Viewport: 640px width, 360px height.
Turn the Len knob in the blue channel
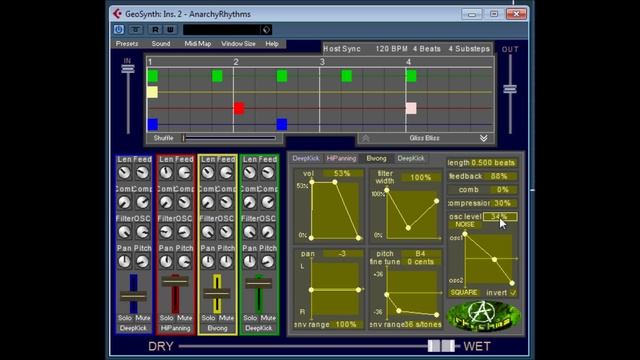(x=124, y=173)
